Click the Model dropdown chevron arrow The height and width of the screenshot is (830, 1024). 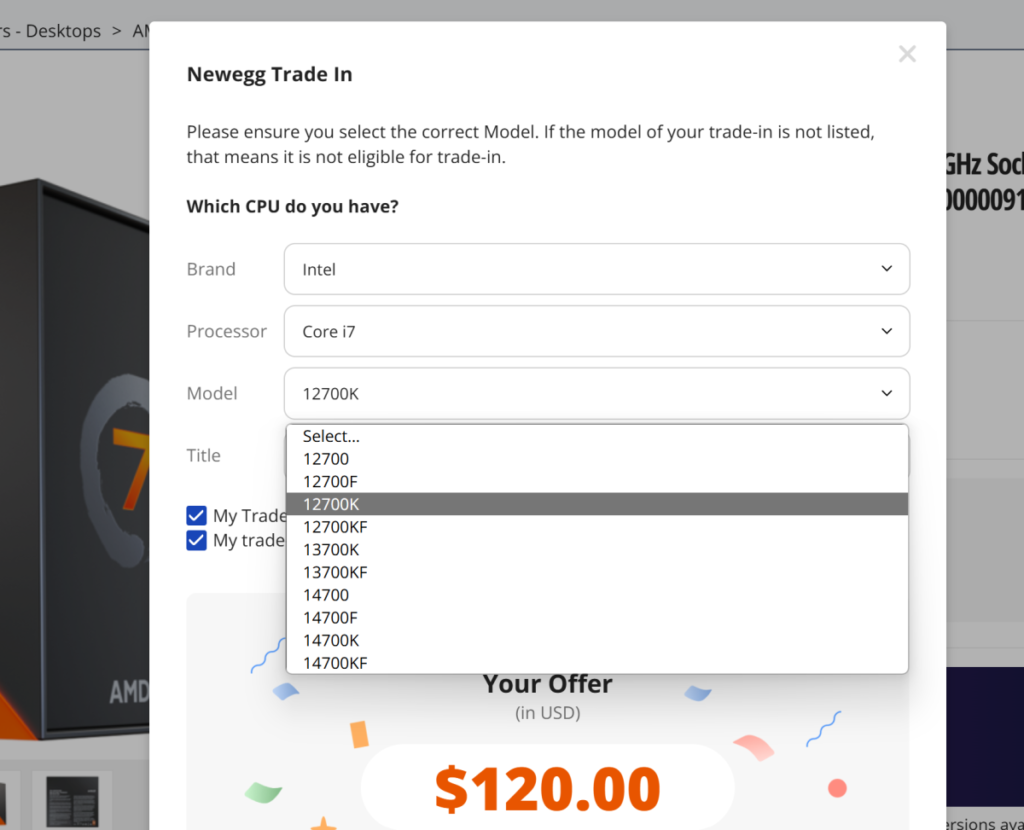886,393
